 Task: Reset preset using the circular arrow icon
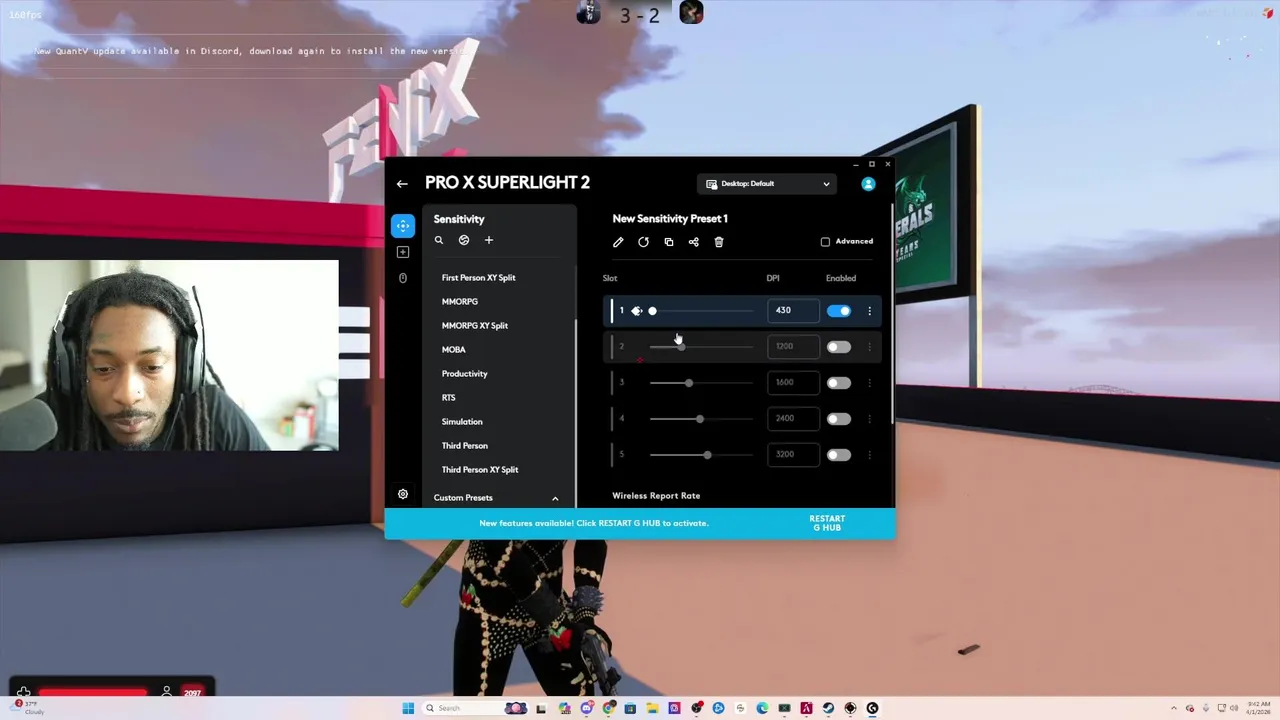pos(643,242)
